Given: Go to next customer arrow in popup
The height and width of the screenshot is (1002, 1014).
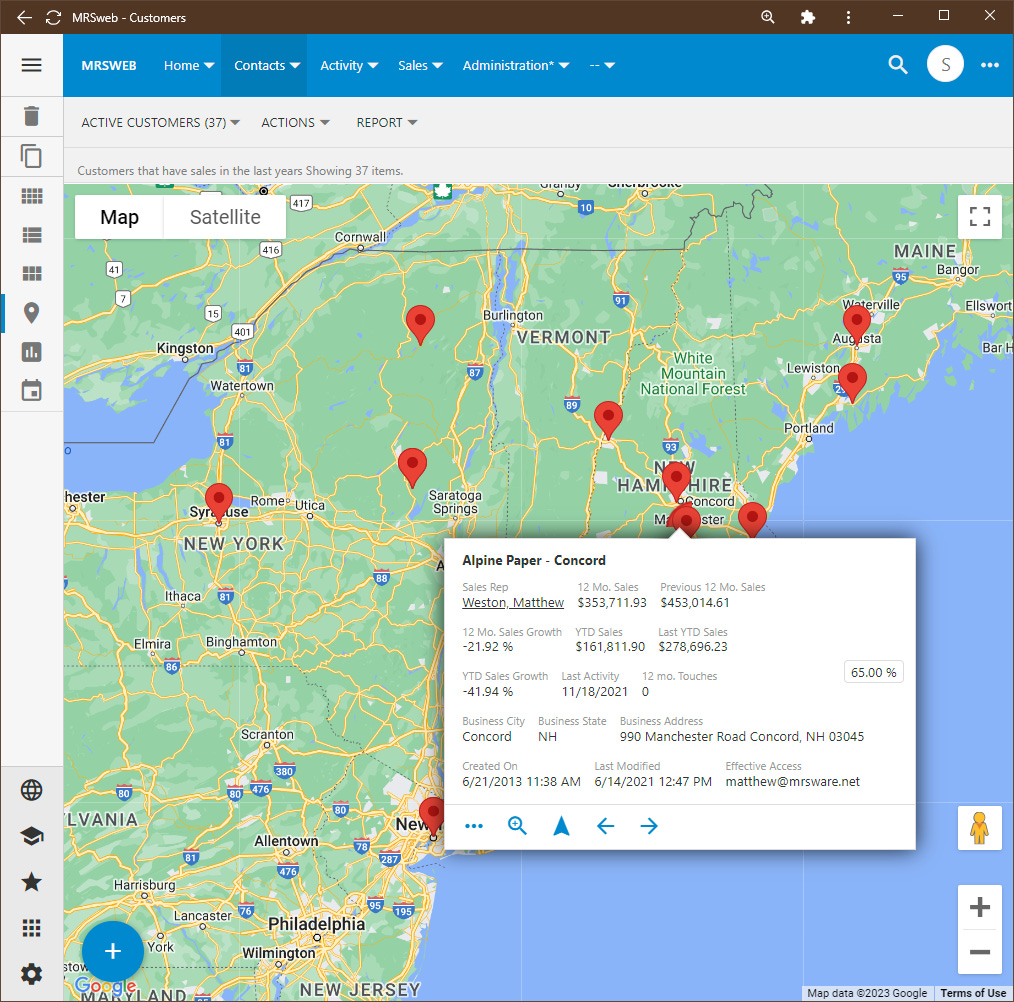Looking at the screenshot, I should [x=649, y=825].
